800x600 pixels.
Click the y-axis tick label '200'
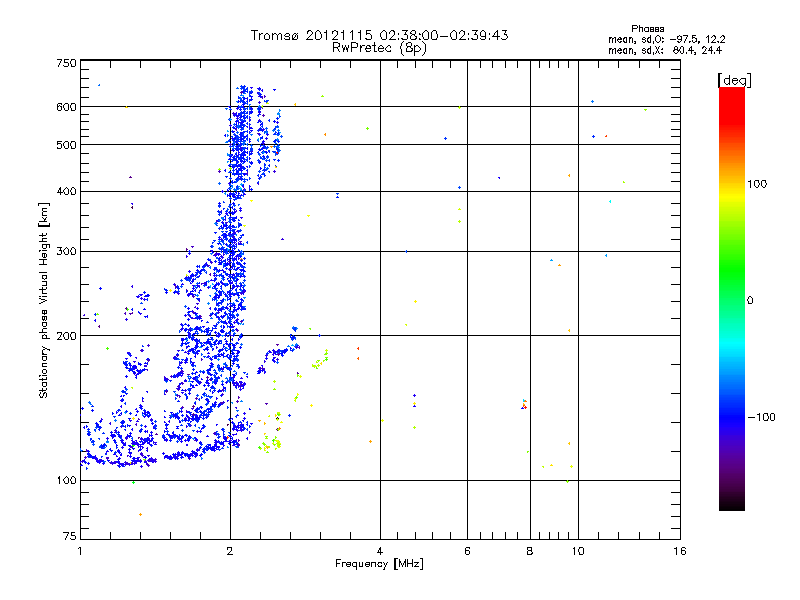pyautogui.click(x=66, y=336)
